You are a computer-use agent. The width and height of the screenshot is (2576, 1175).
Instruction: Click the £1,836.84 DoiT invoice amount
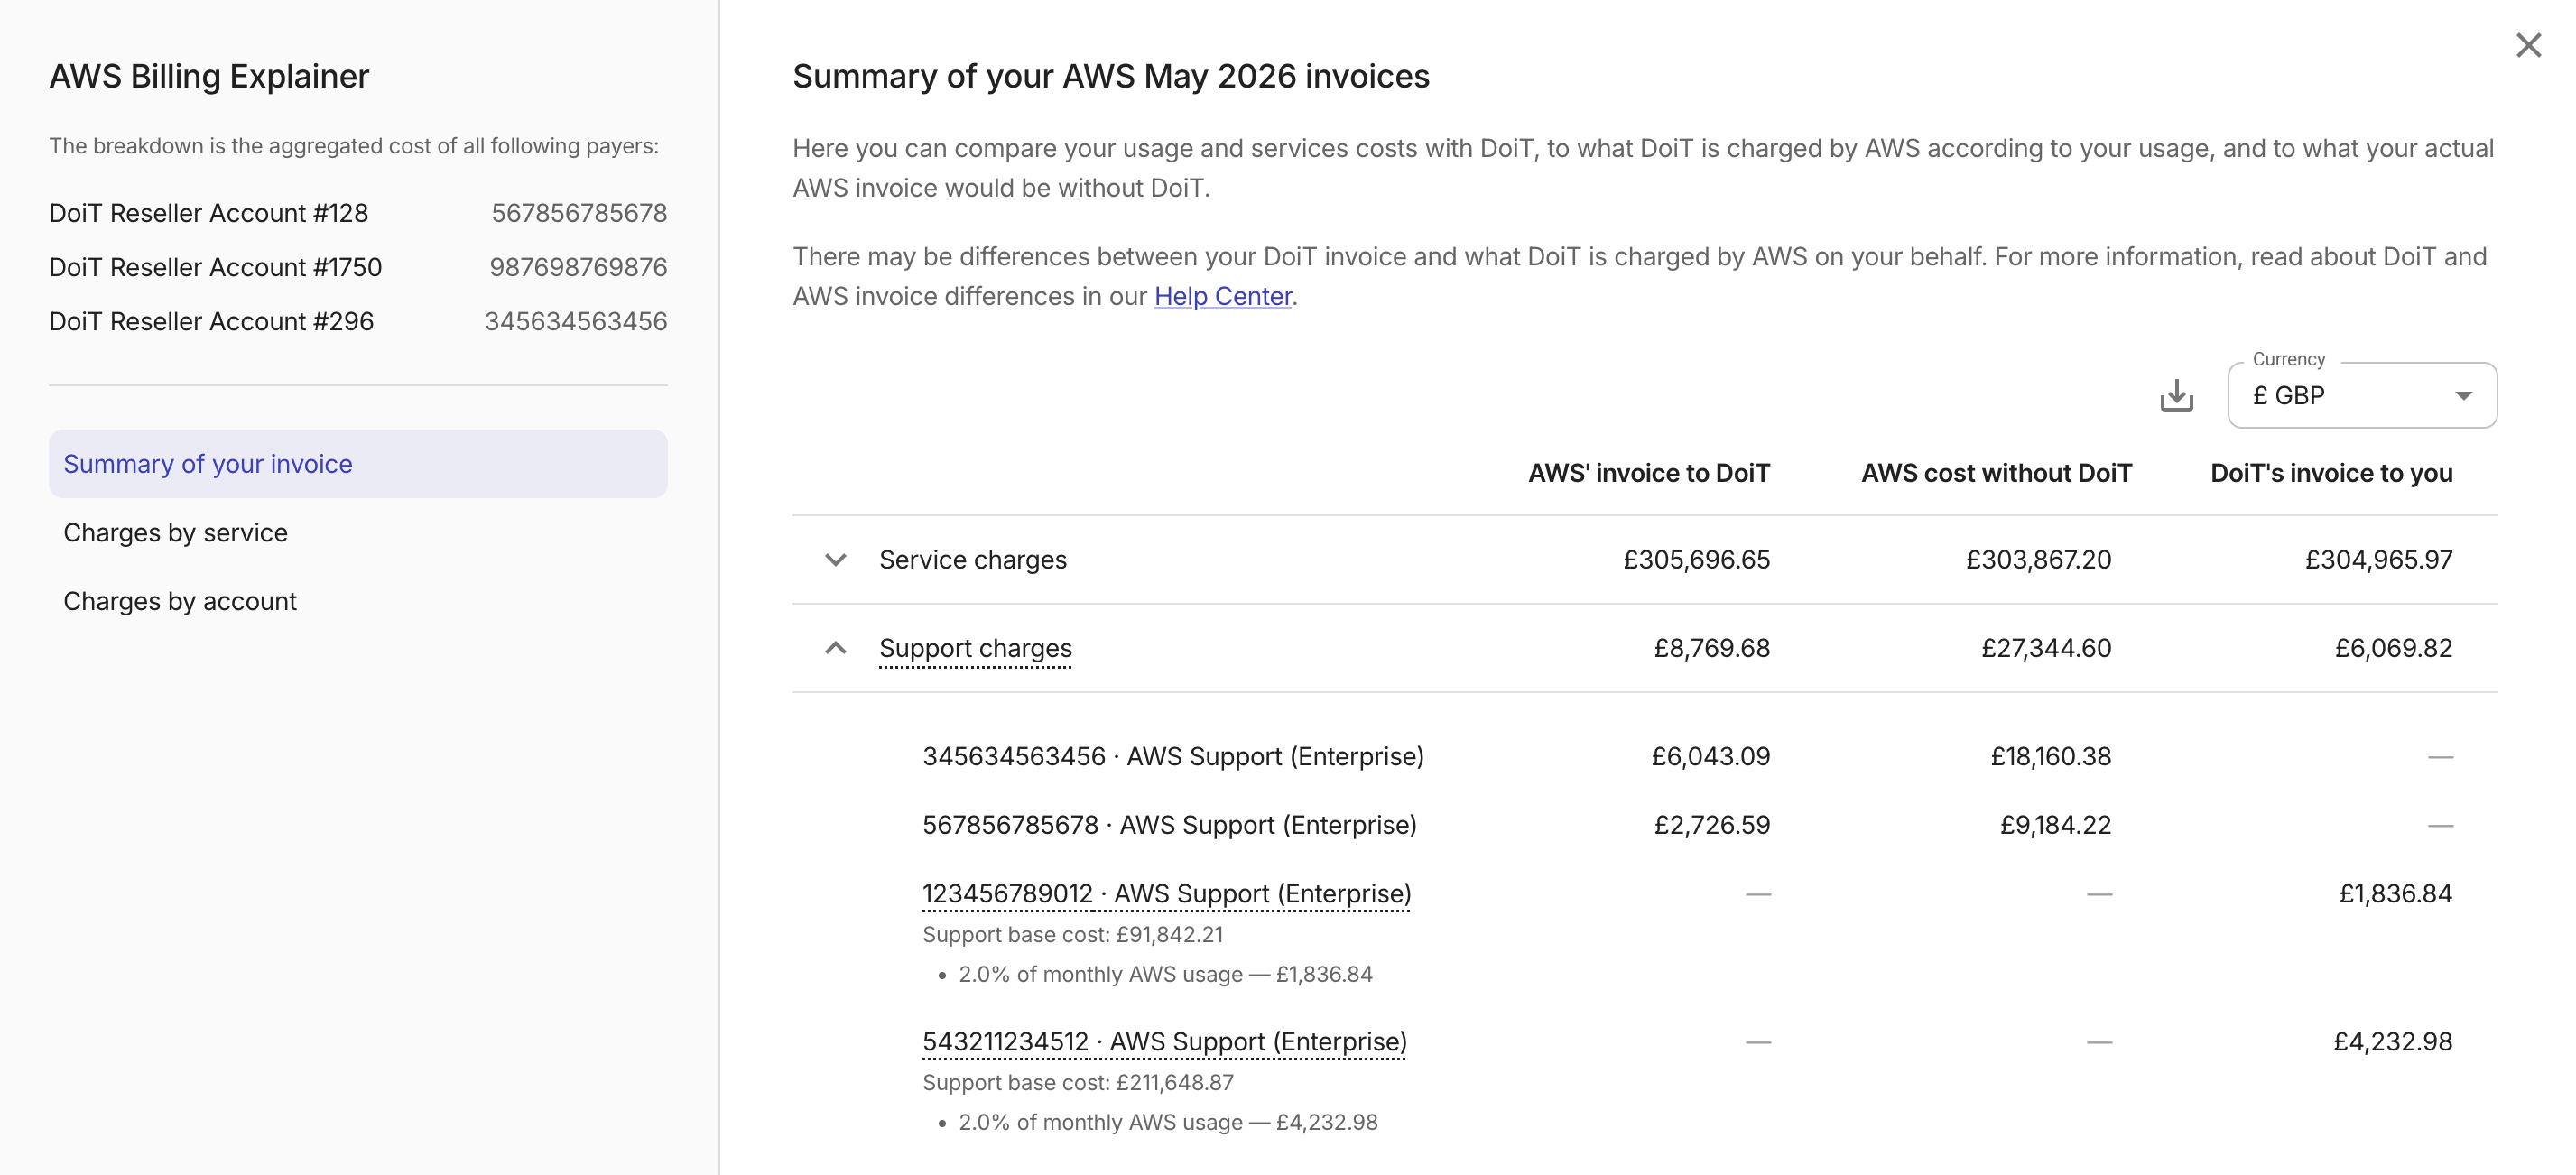(x=2395, y=893)
